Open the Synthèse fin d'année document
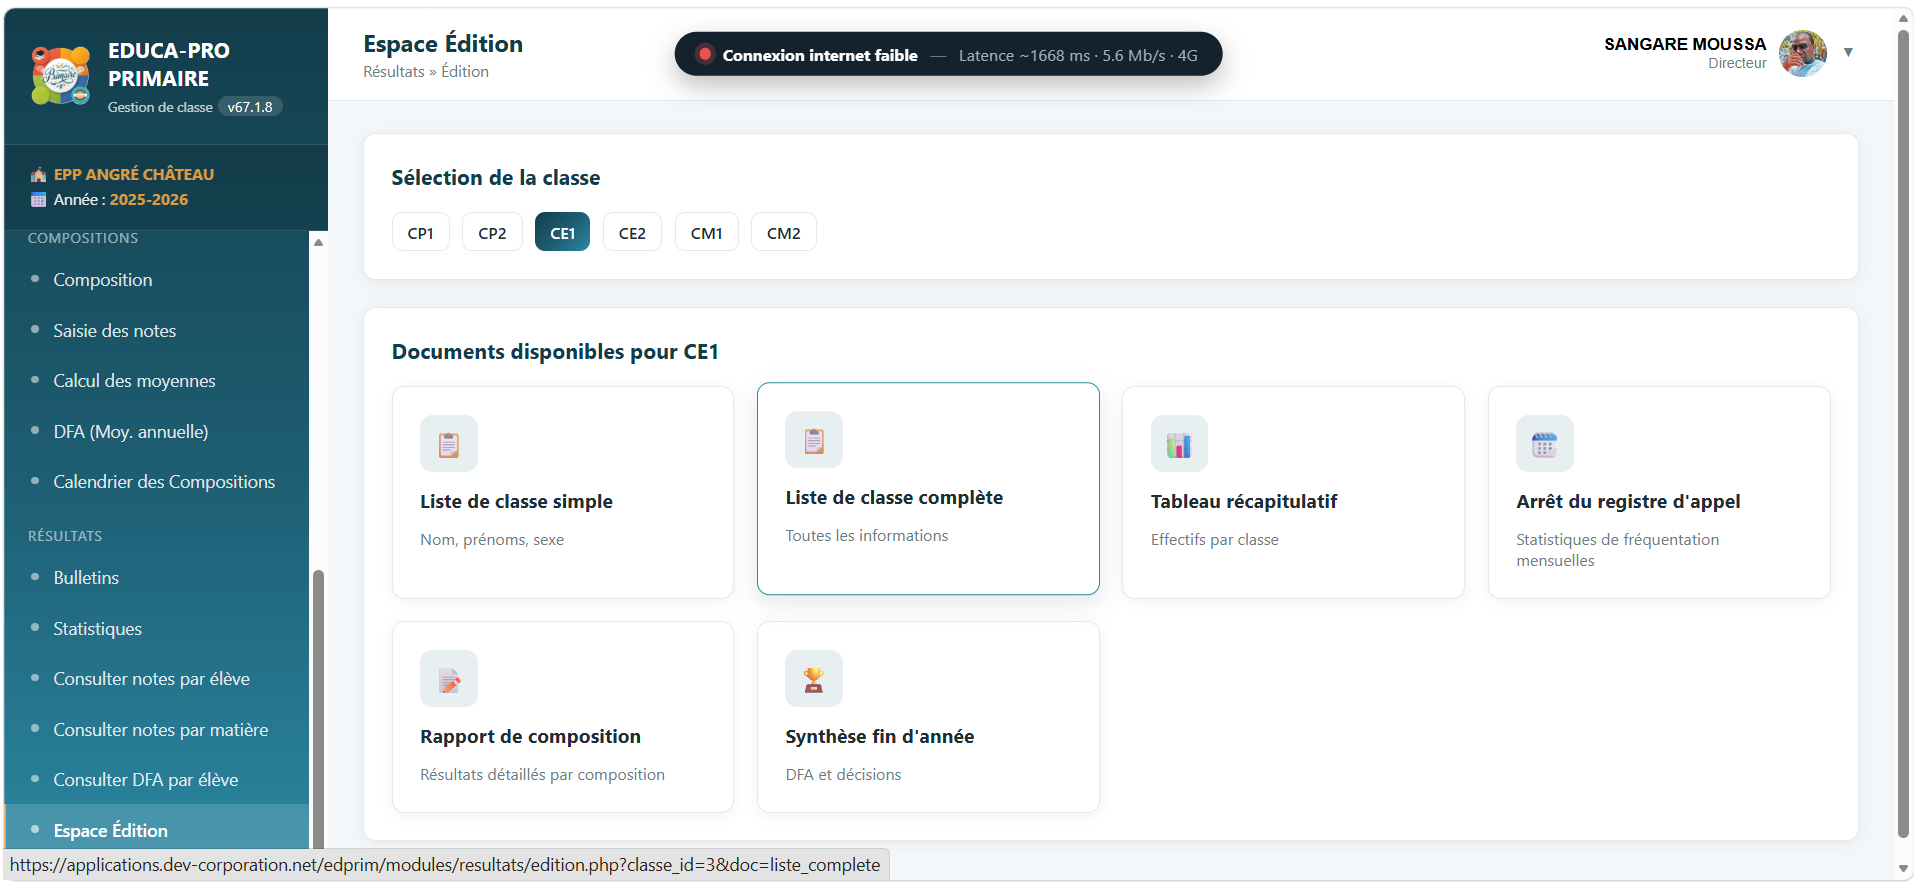Viewport: 1917px width, 882px height. pos(928,717)
